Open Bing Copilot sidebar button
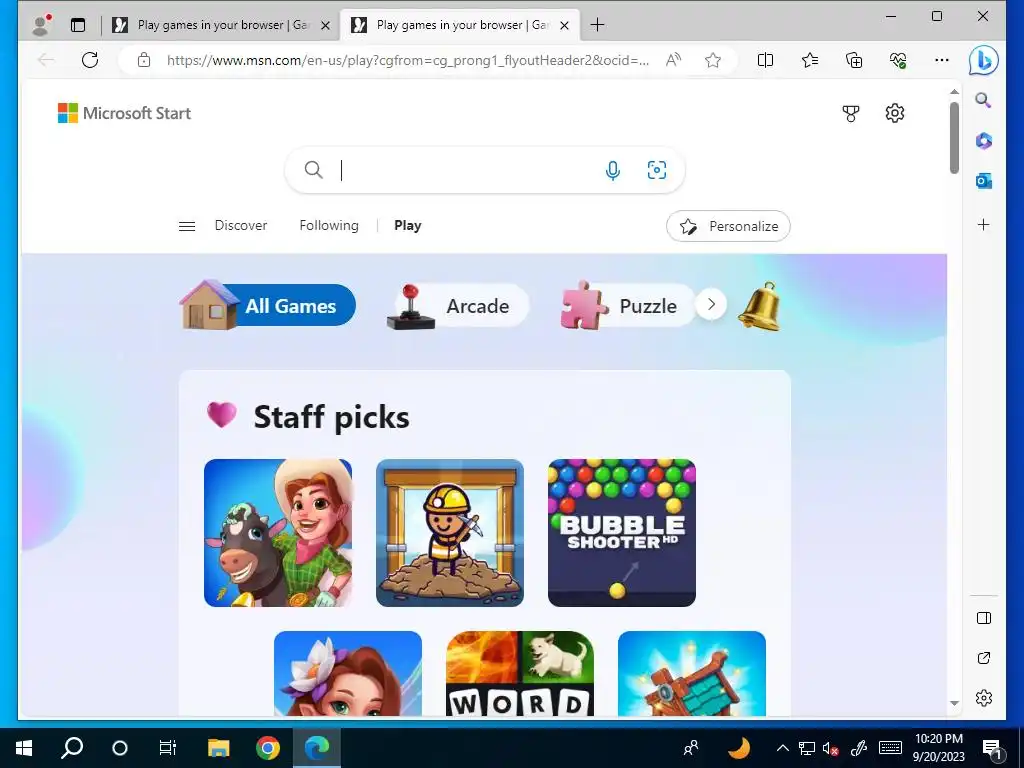 pos(984,61)
